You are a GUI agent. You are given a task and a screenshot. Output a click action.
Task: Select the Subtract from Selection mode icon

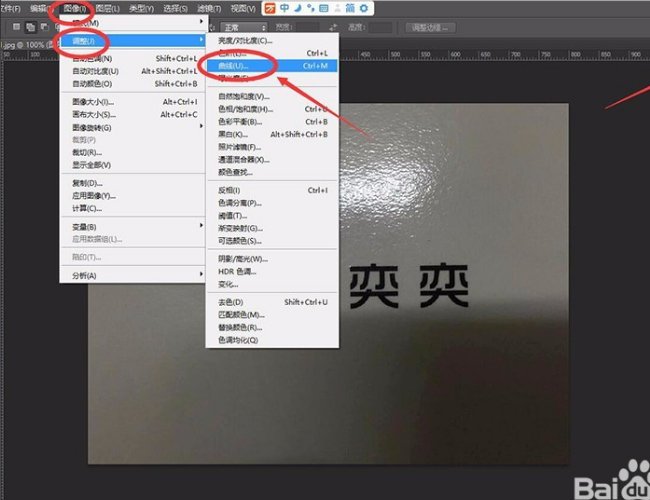pyautogui.click(x=44, y=27)
